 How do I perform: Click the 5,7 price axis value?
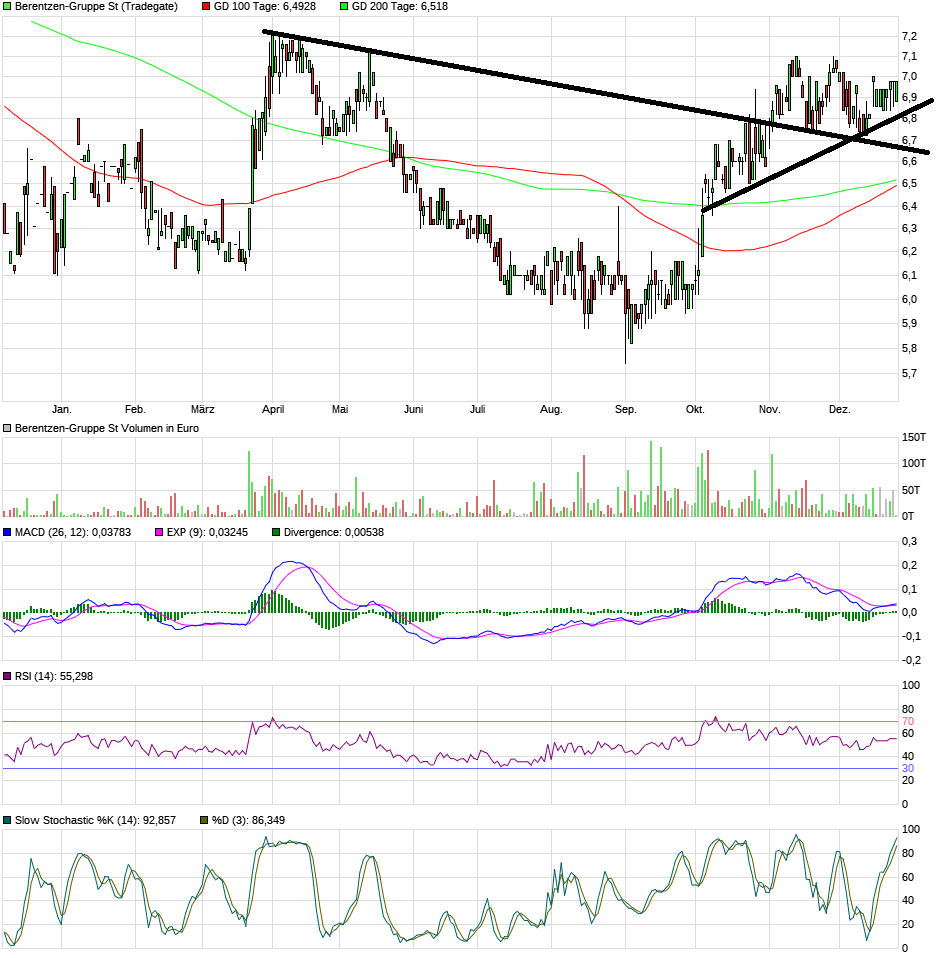pyautogui.click(x=909, y=373)
